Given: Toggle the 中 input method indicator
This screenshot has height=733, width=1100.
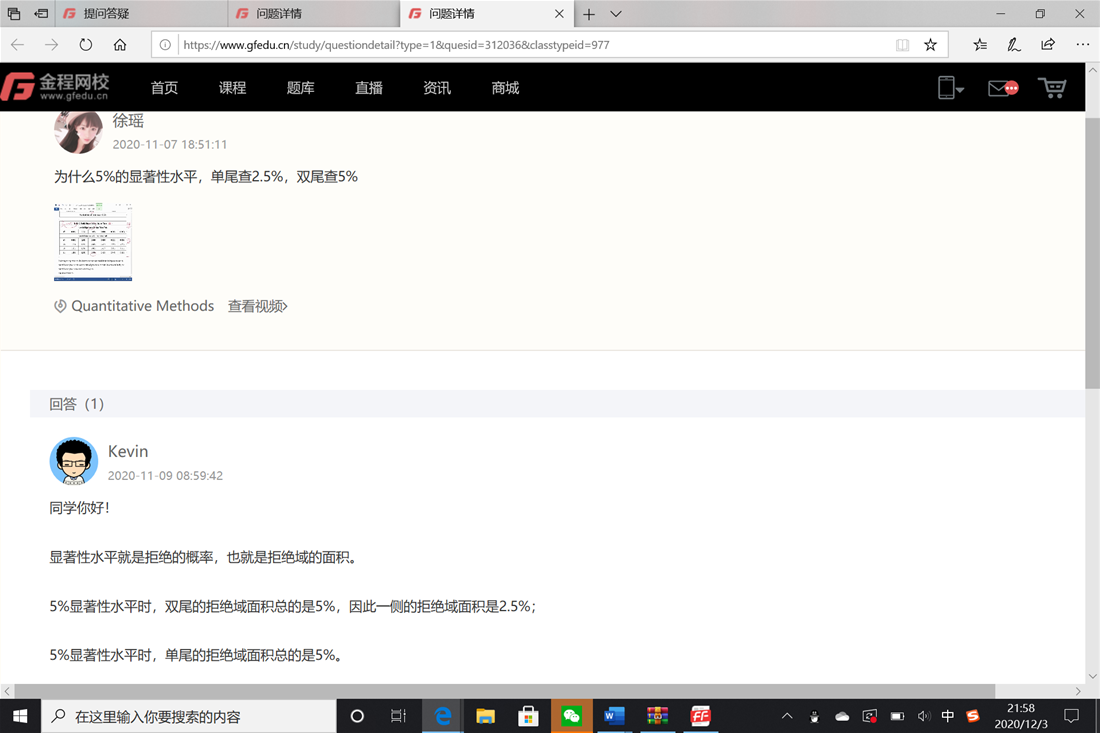Looking at the screenshot, I should click(948, 716).
